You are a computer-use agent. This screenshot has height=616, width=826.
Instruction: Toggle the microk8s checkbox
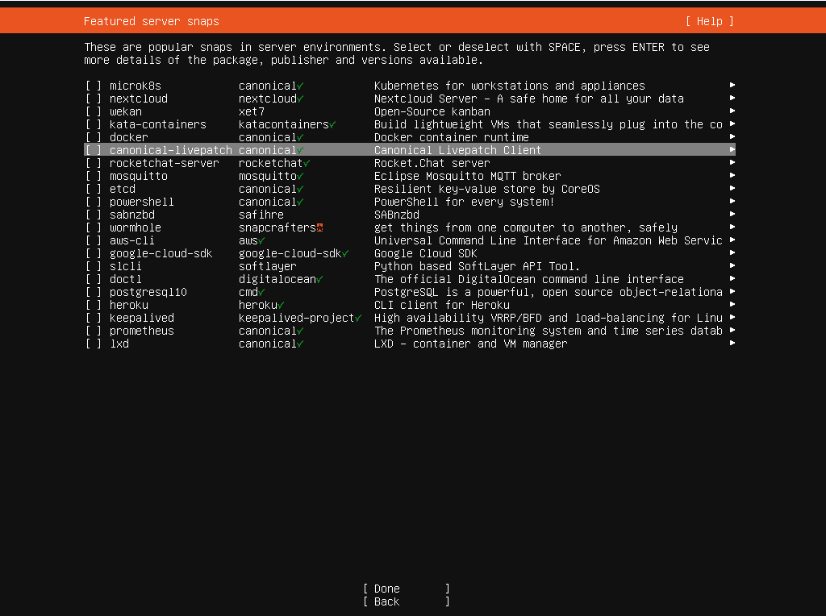[x=93, y=86]
